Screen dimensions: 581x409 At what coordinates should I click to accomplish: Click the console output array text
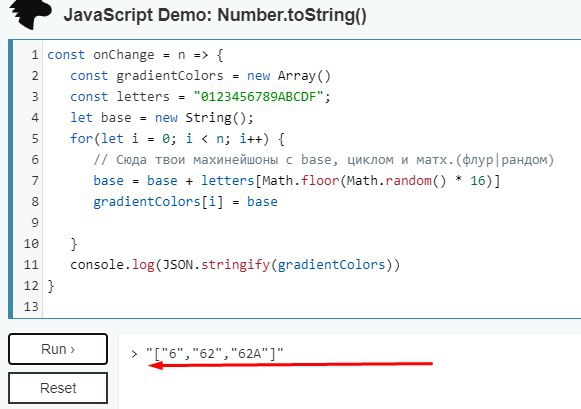pos(215,353)
